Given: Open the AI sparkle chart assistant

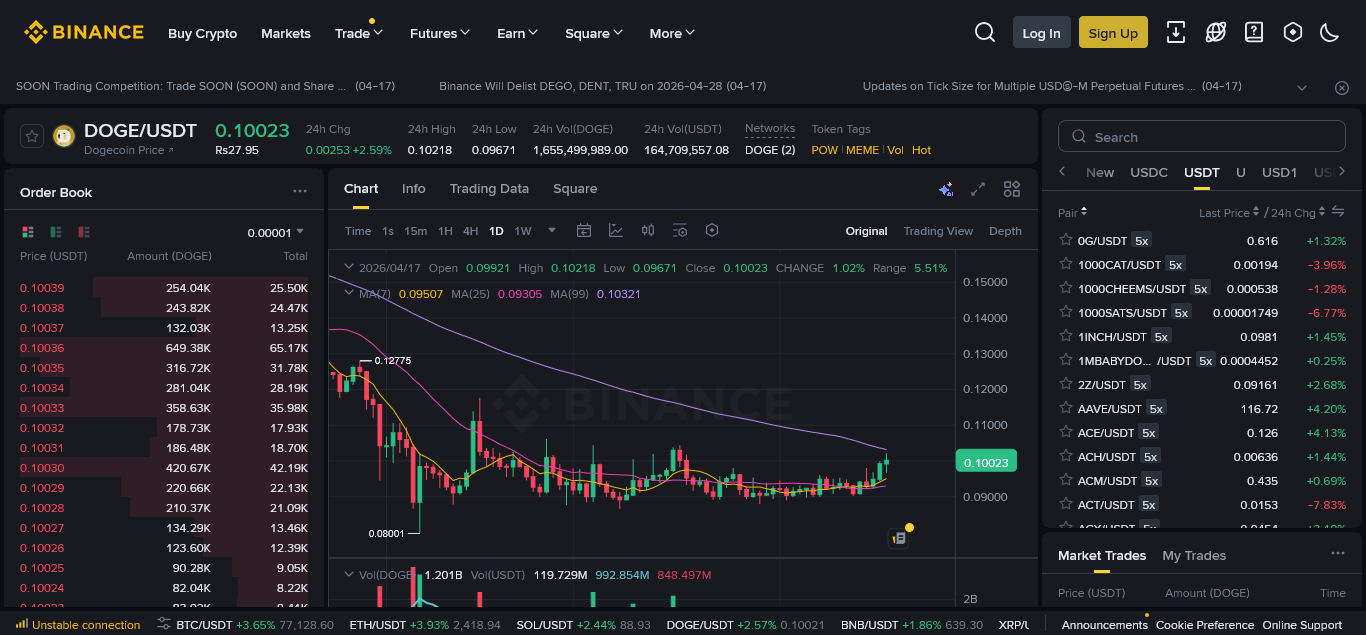Looking at the screenshot, I should point(946,189).
